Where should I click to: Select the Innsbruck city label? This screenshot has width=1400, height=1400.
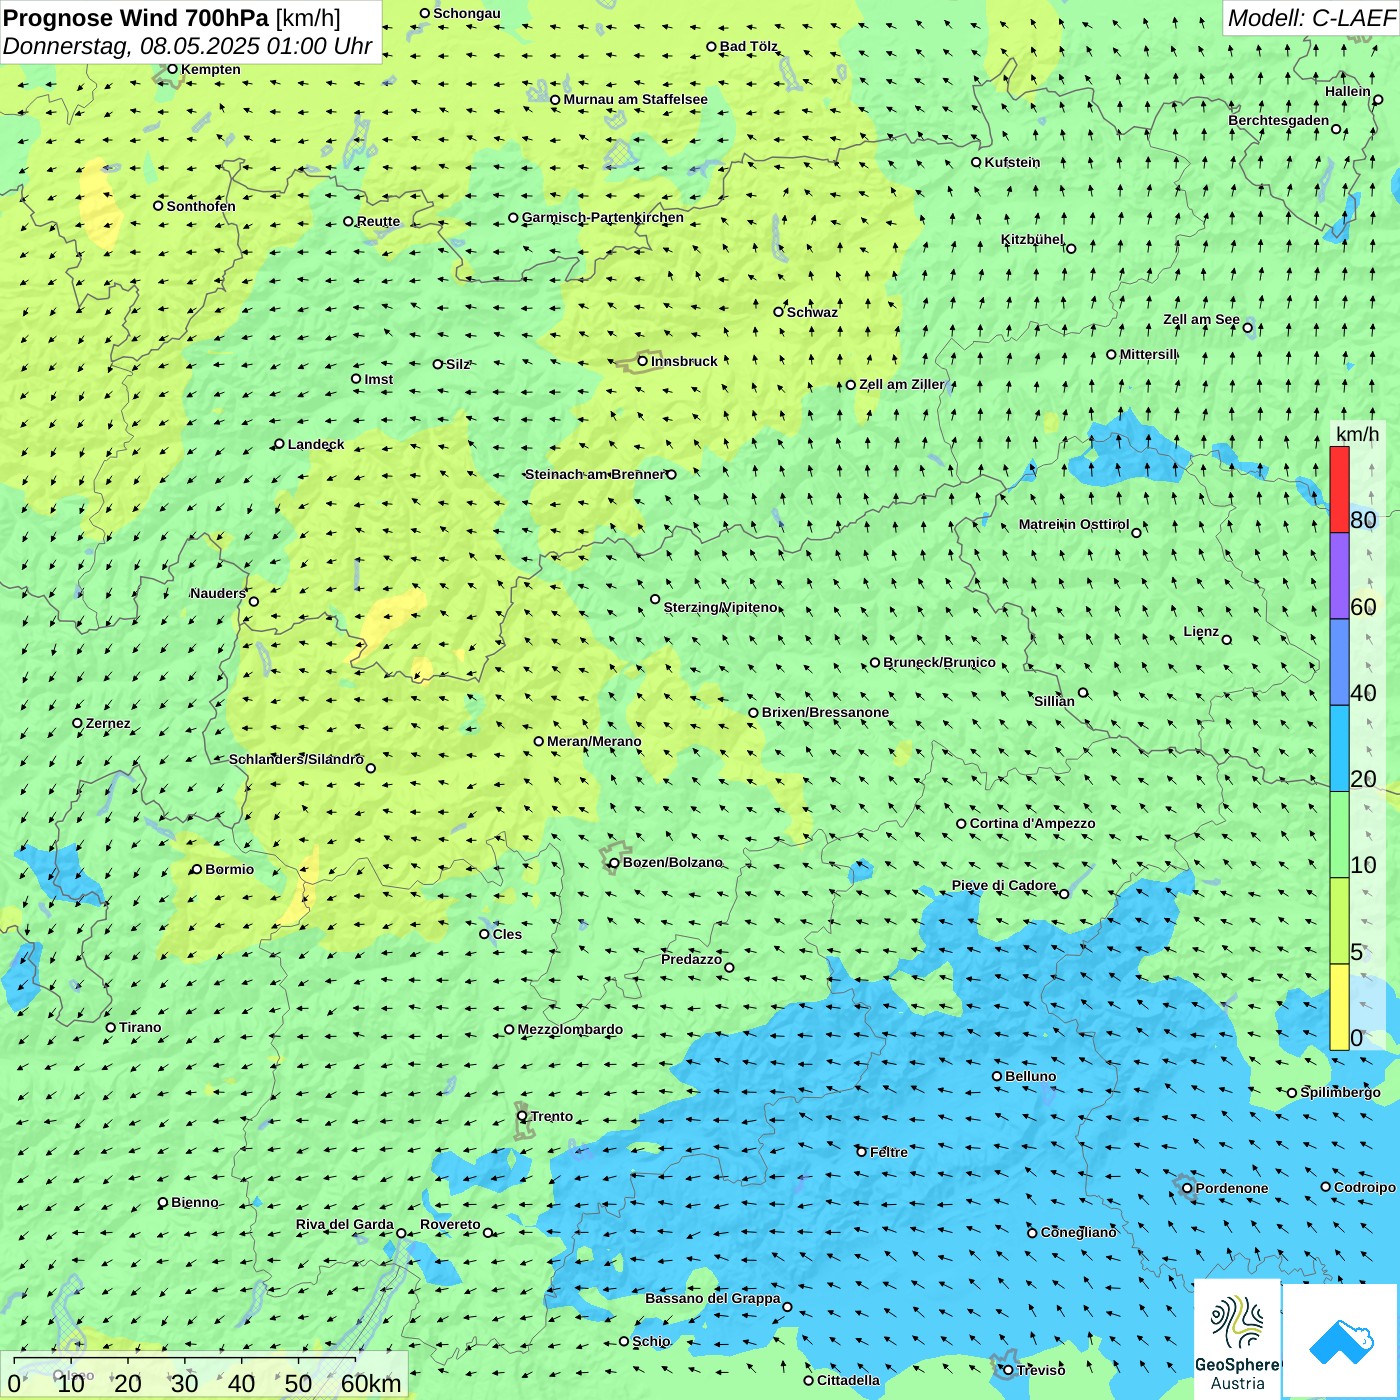tap(684, 361)
